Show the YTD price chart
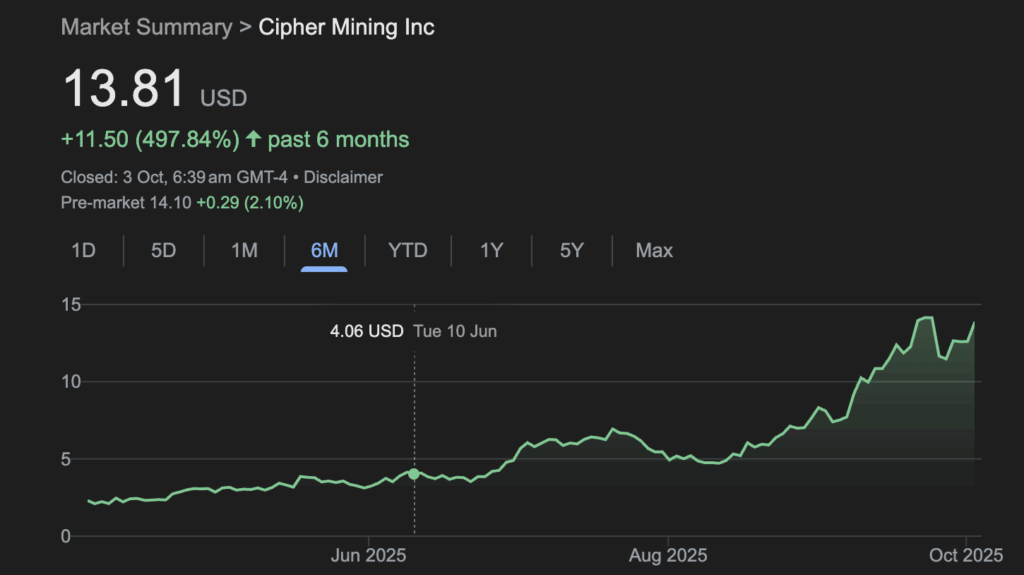1024x575 pixels. click(x=407, y=250)
